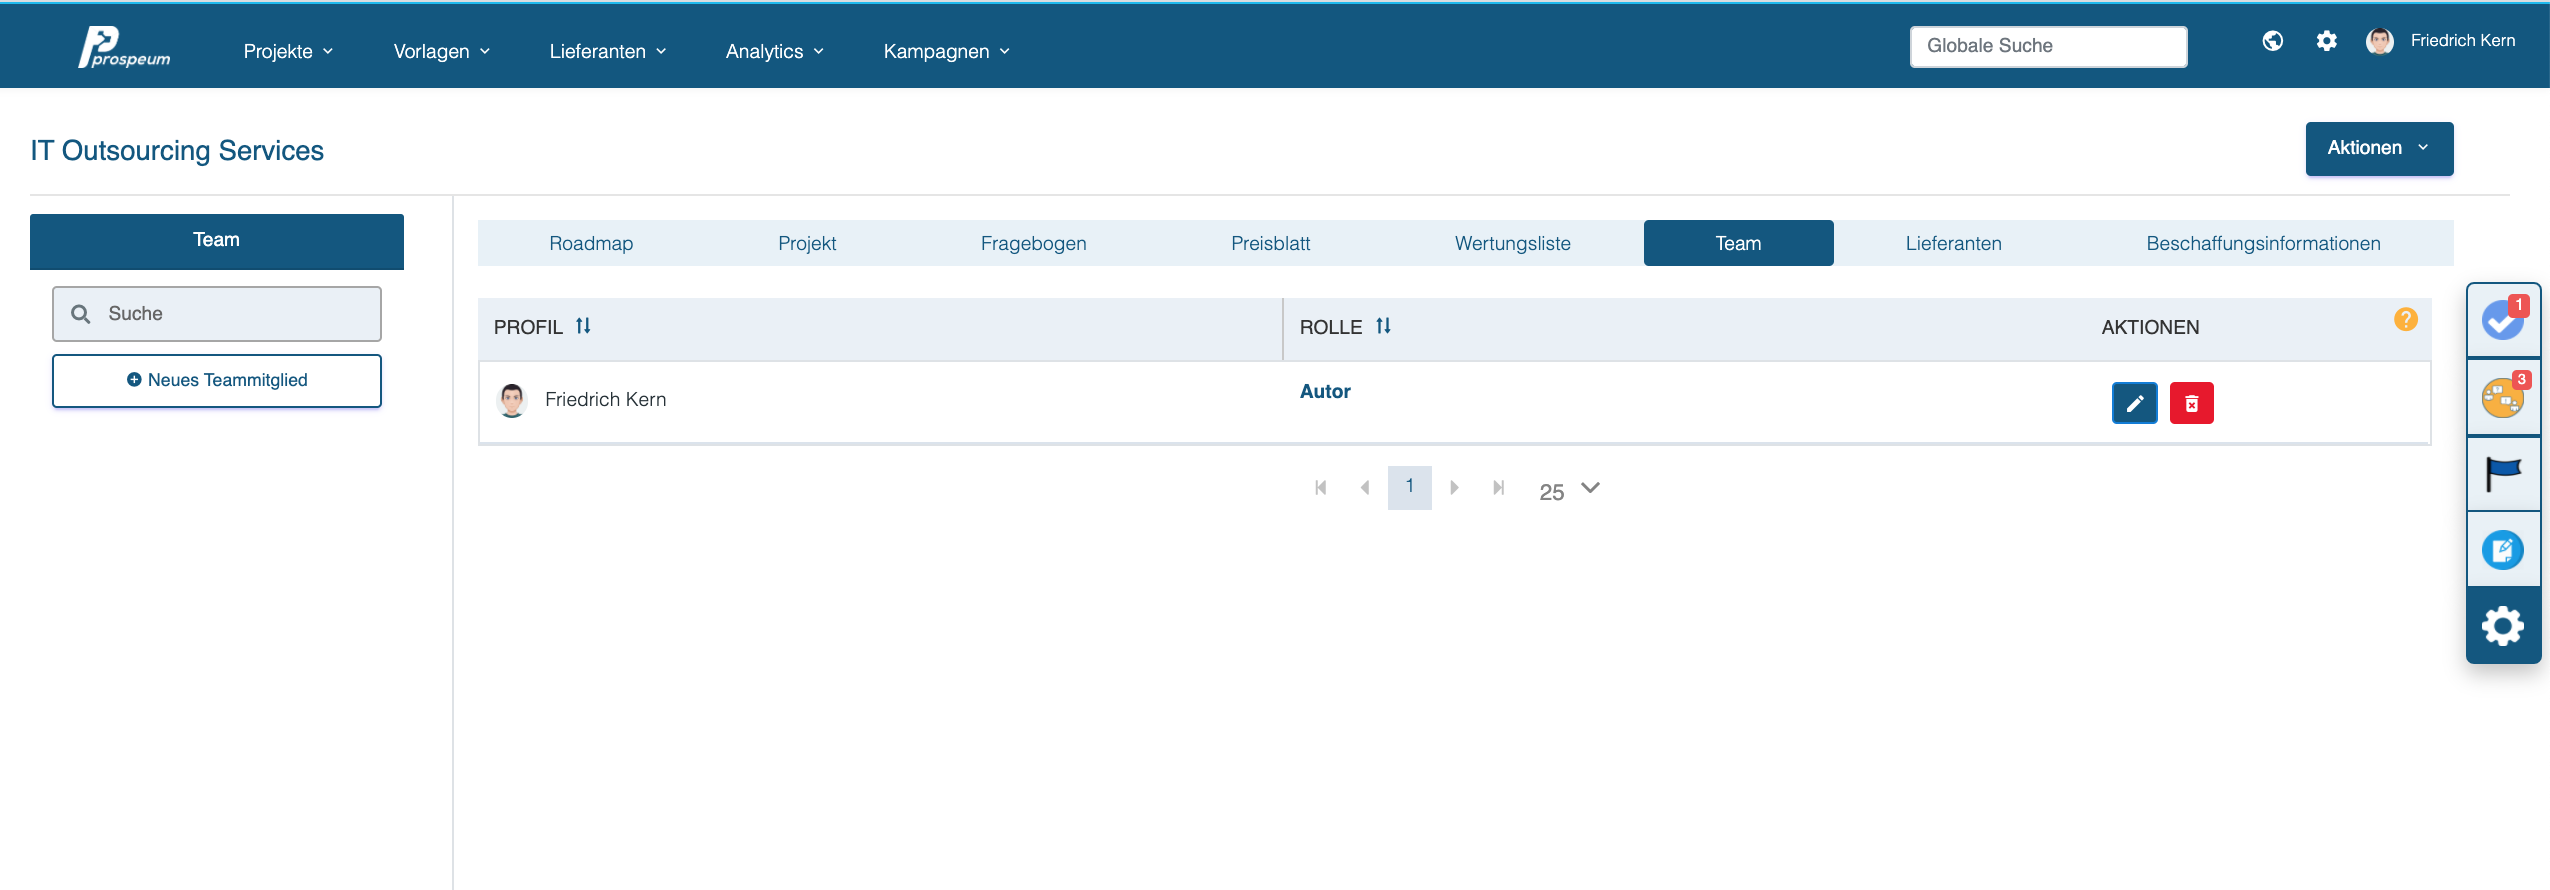Switch to the Lieferanten tab

pyautogui.click(x=1953, y=243)
